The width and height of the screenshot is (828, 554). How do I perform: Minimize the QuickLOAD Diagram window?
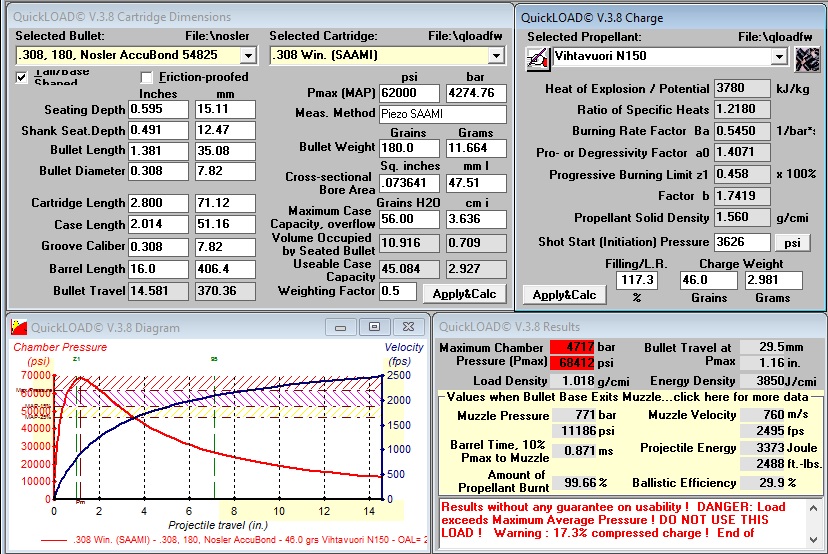click(x=340, y=327)
